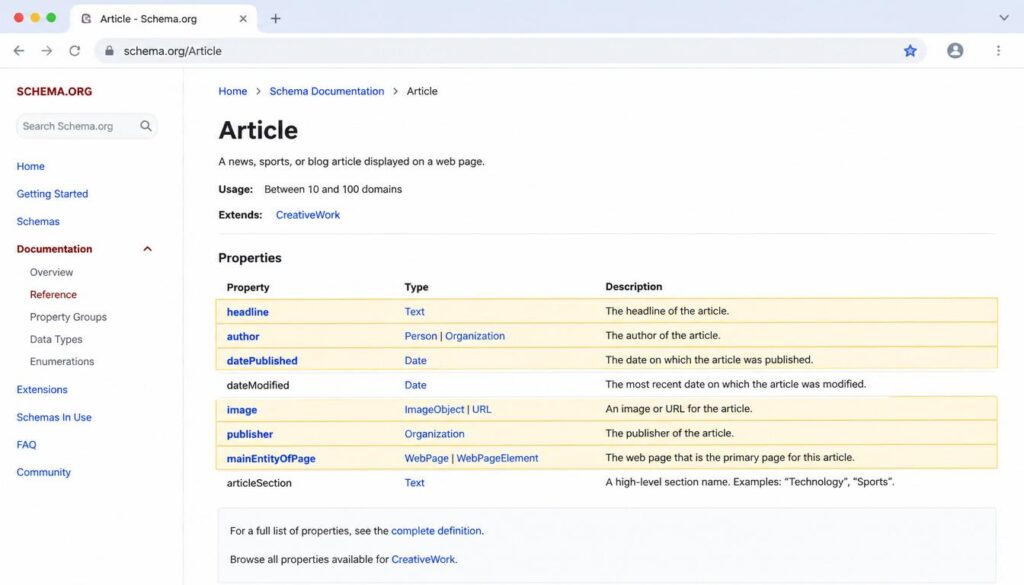Screen dimensions: 1024x585
Task: Click the browser forward arrow
Action: (x=46, y=51)
